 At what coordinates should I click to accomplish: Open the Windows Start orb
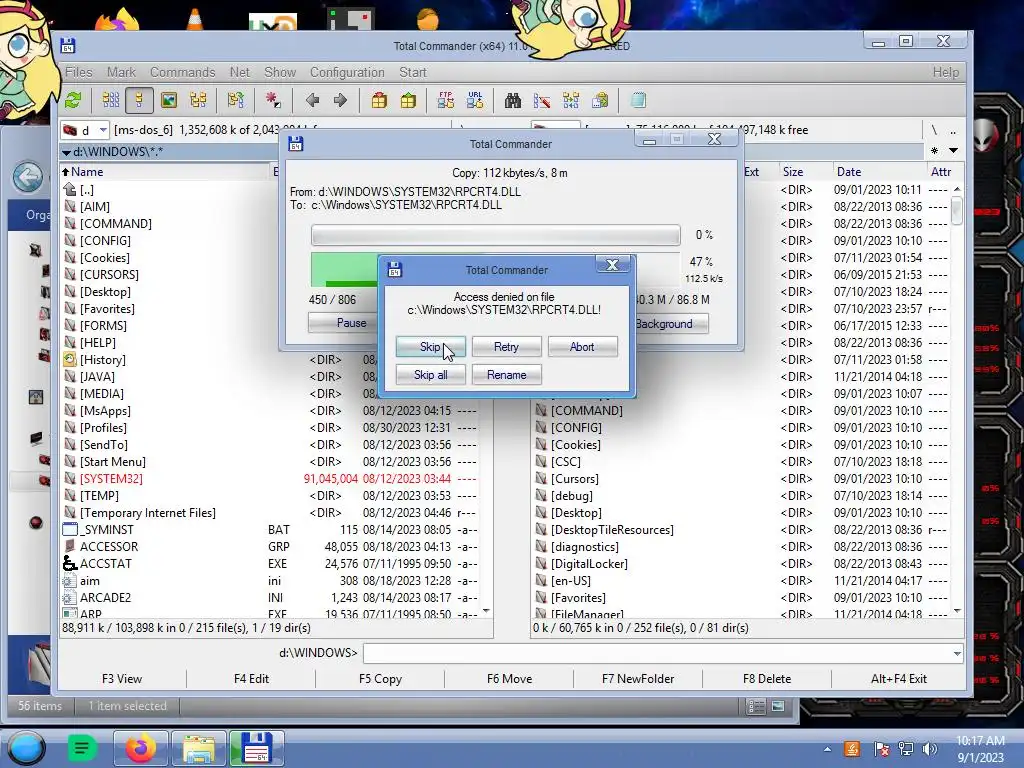click(27, 748)
